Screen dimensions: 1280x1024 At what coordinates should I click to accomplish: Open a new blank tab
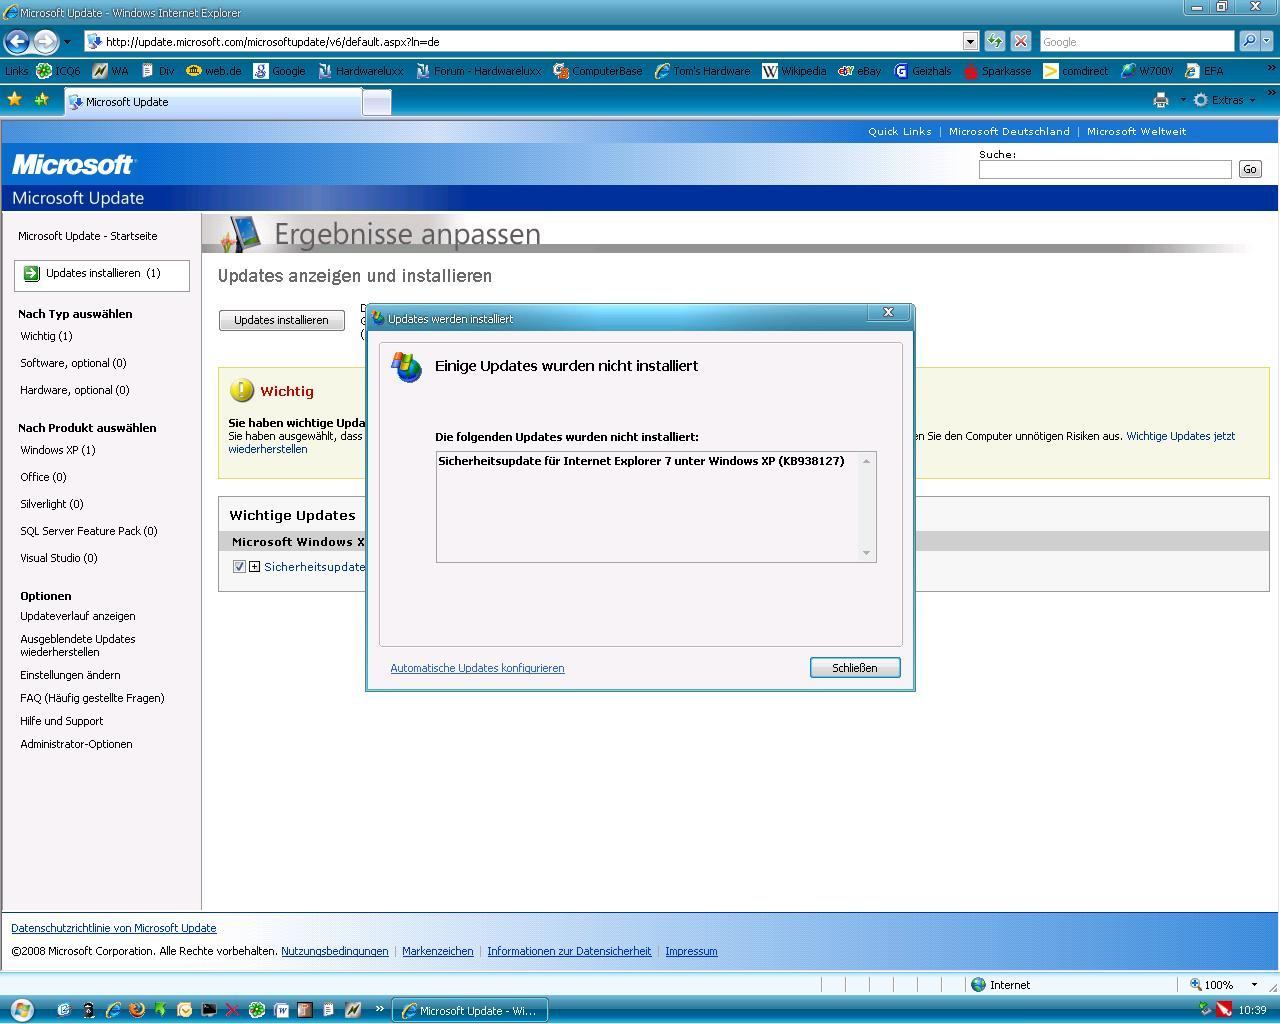pyautogui.click(x=376, y=102)
